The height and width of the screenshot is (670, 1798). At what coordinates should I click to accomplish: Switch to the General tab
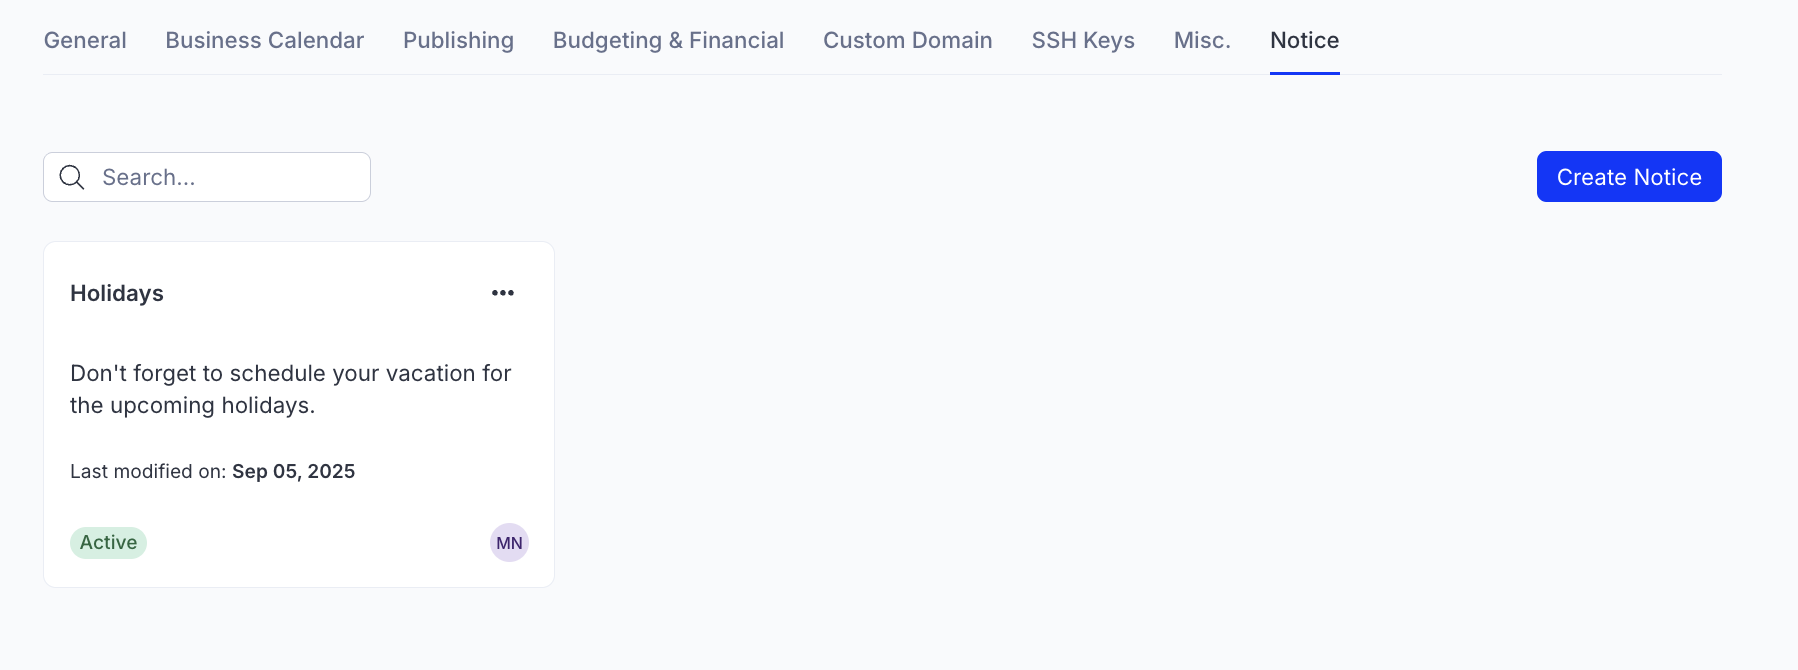pos(84,40)
